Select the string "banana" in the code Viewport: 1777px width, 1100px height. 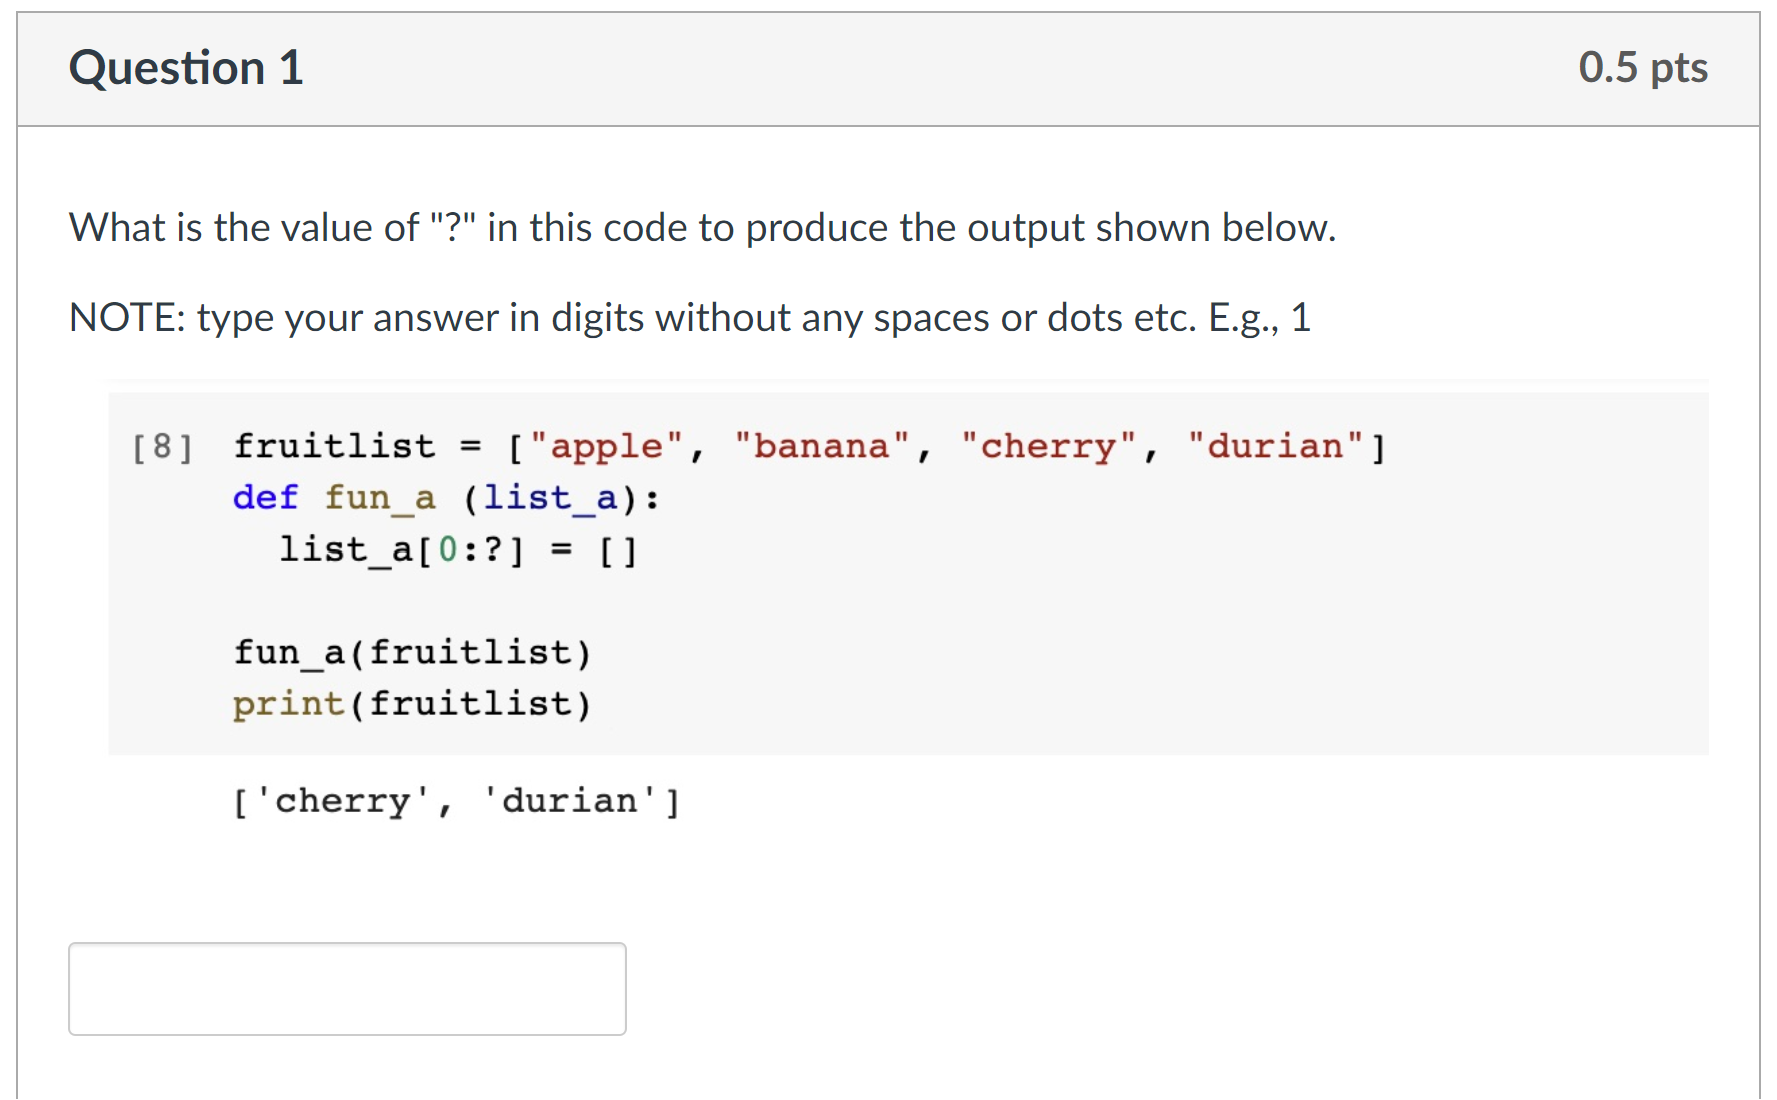(822, 446)
